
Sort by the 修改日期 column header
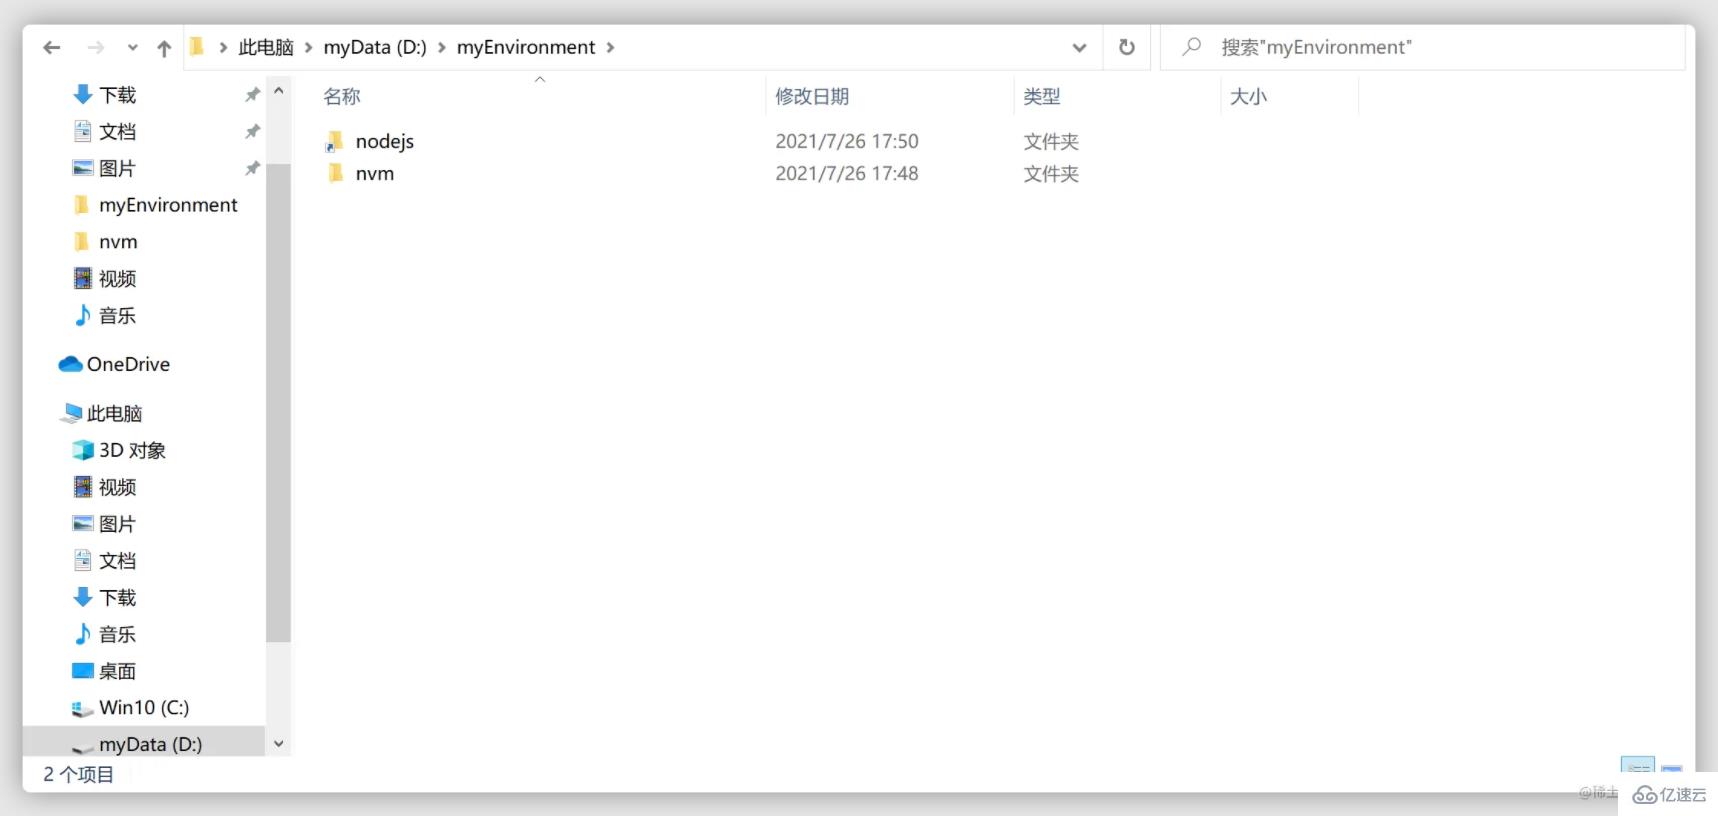pos(812,97)
